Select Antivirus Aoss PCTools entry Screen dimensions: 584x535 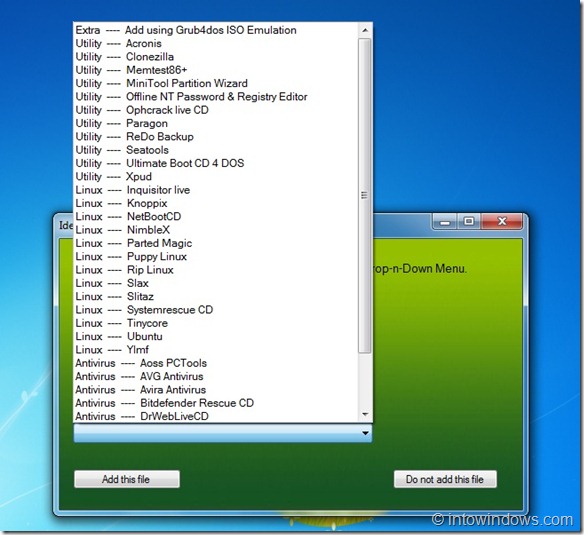(x=216, y=363)
